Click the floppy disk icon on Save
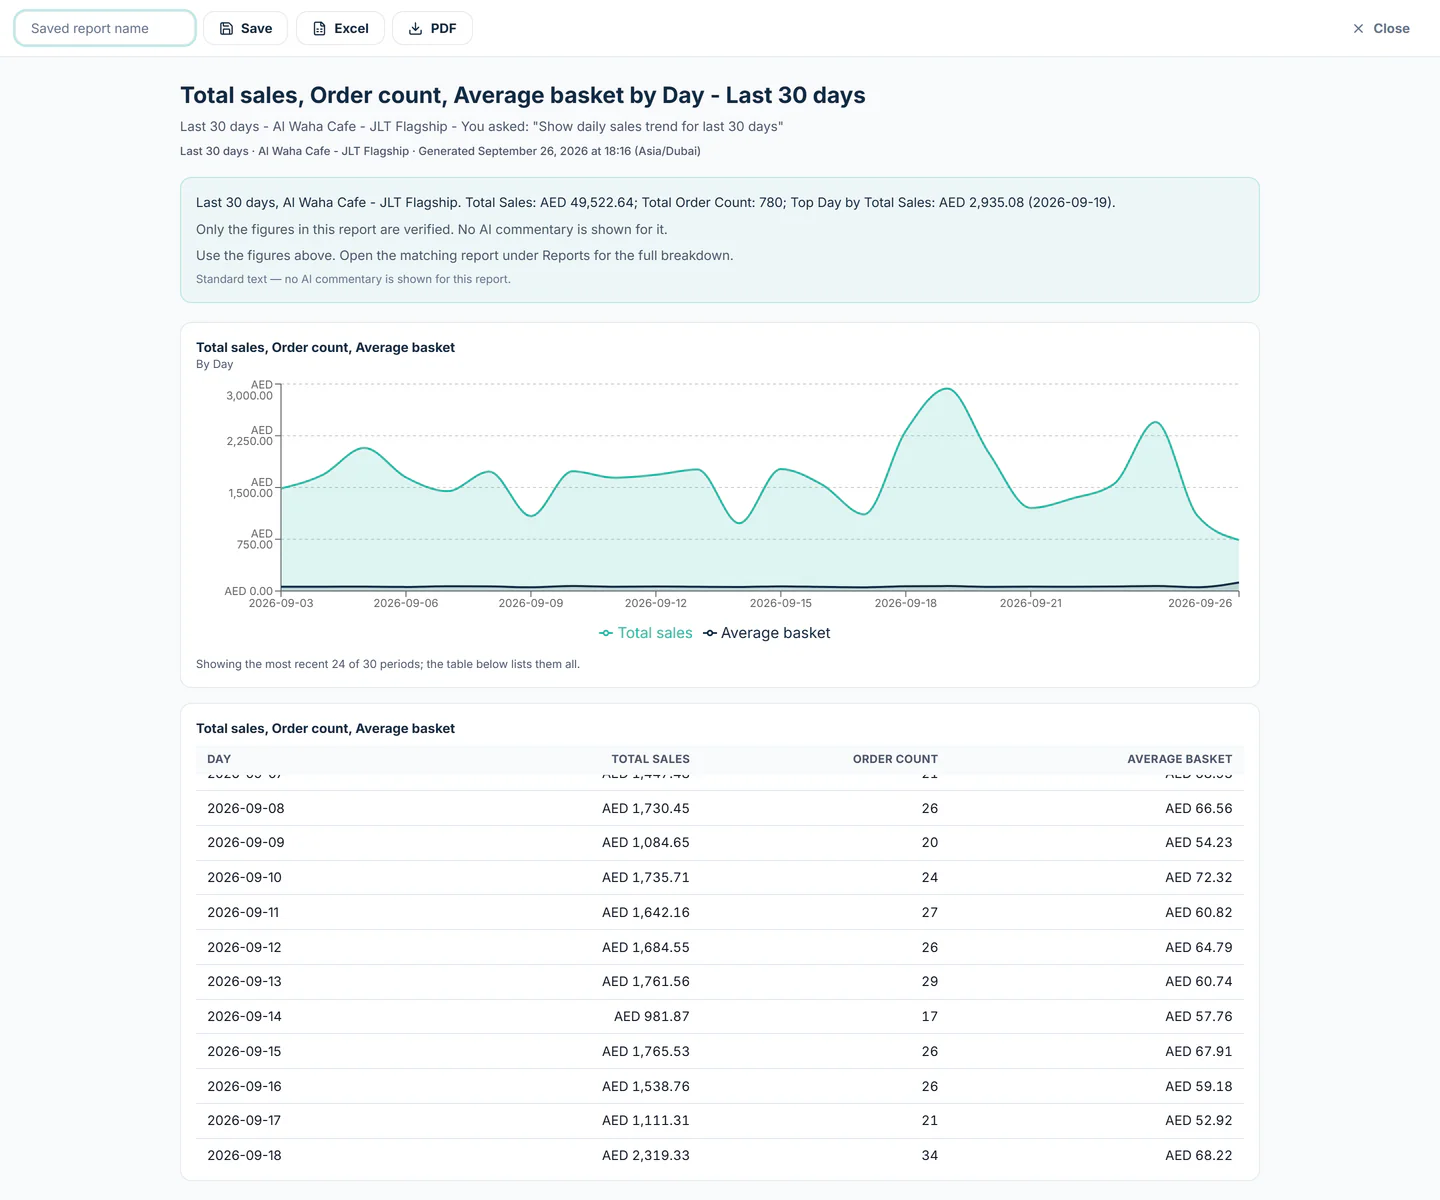 (227, 29)
